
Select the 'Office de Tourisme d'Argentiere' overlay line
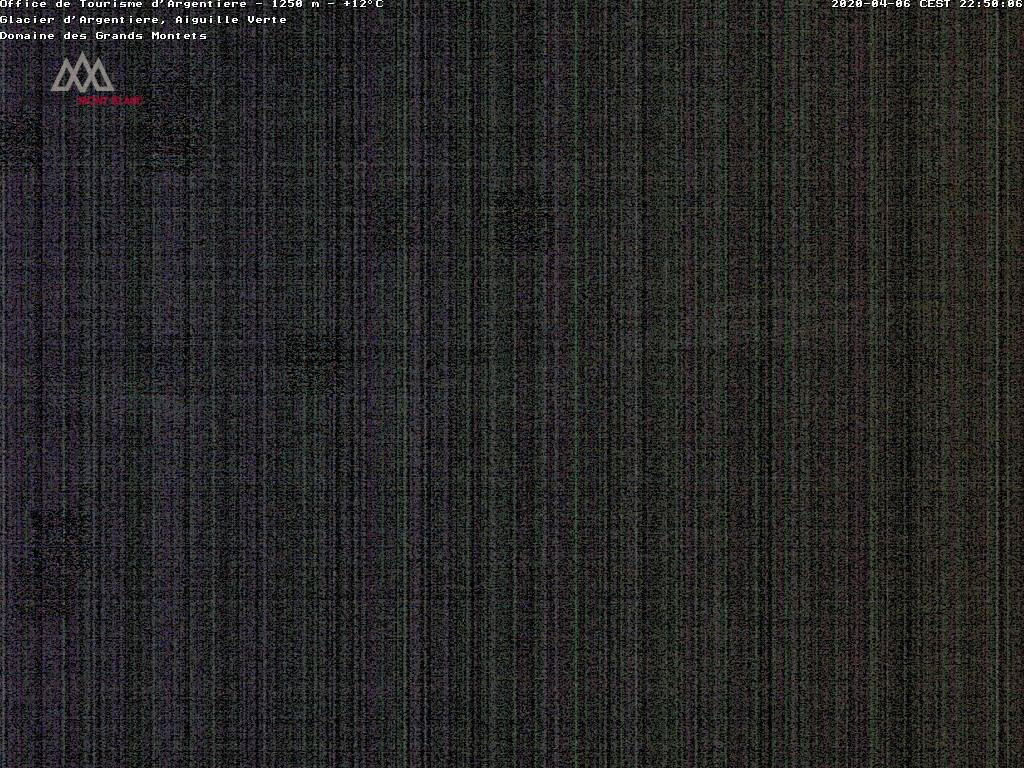point(191,4)
